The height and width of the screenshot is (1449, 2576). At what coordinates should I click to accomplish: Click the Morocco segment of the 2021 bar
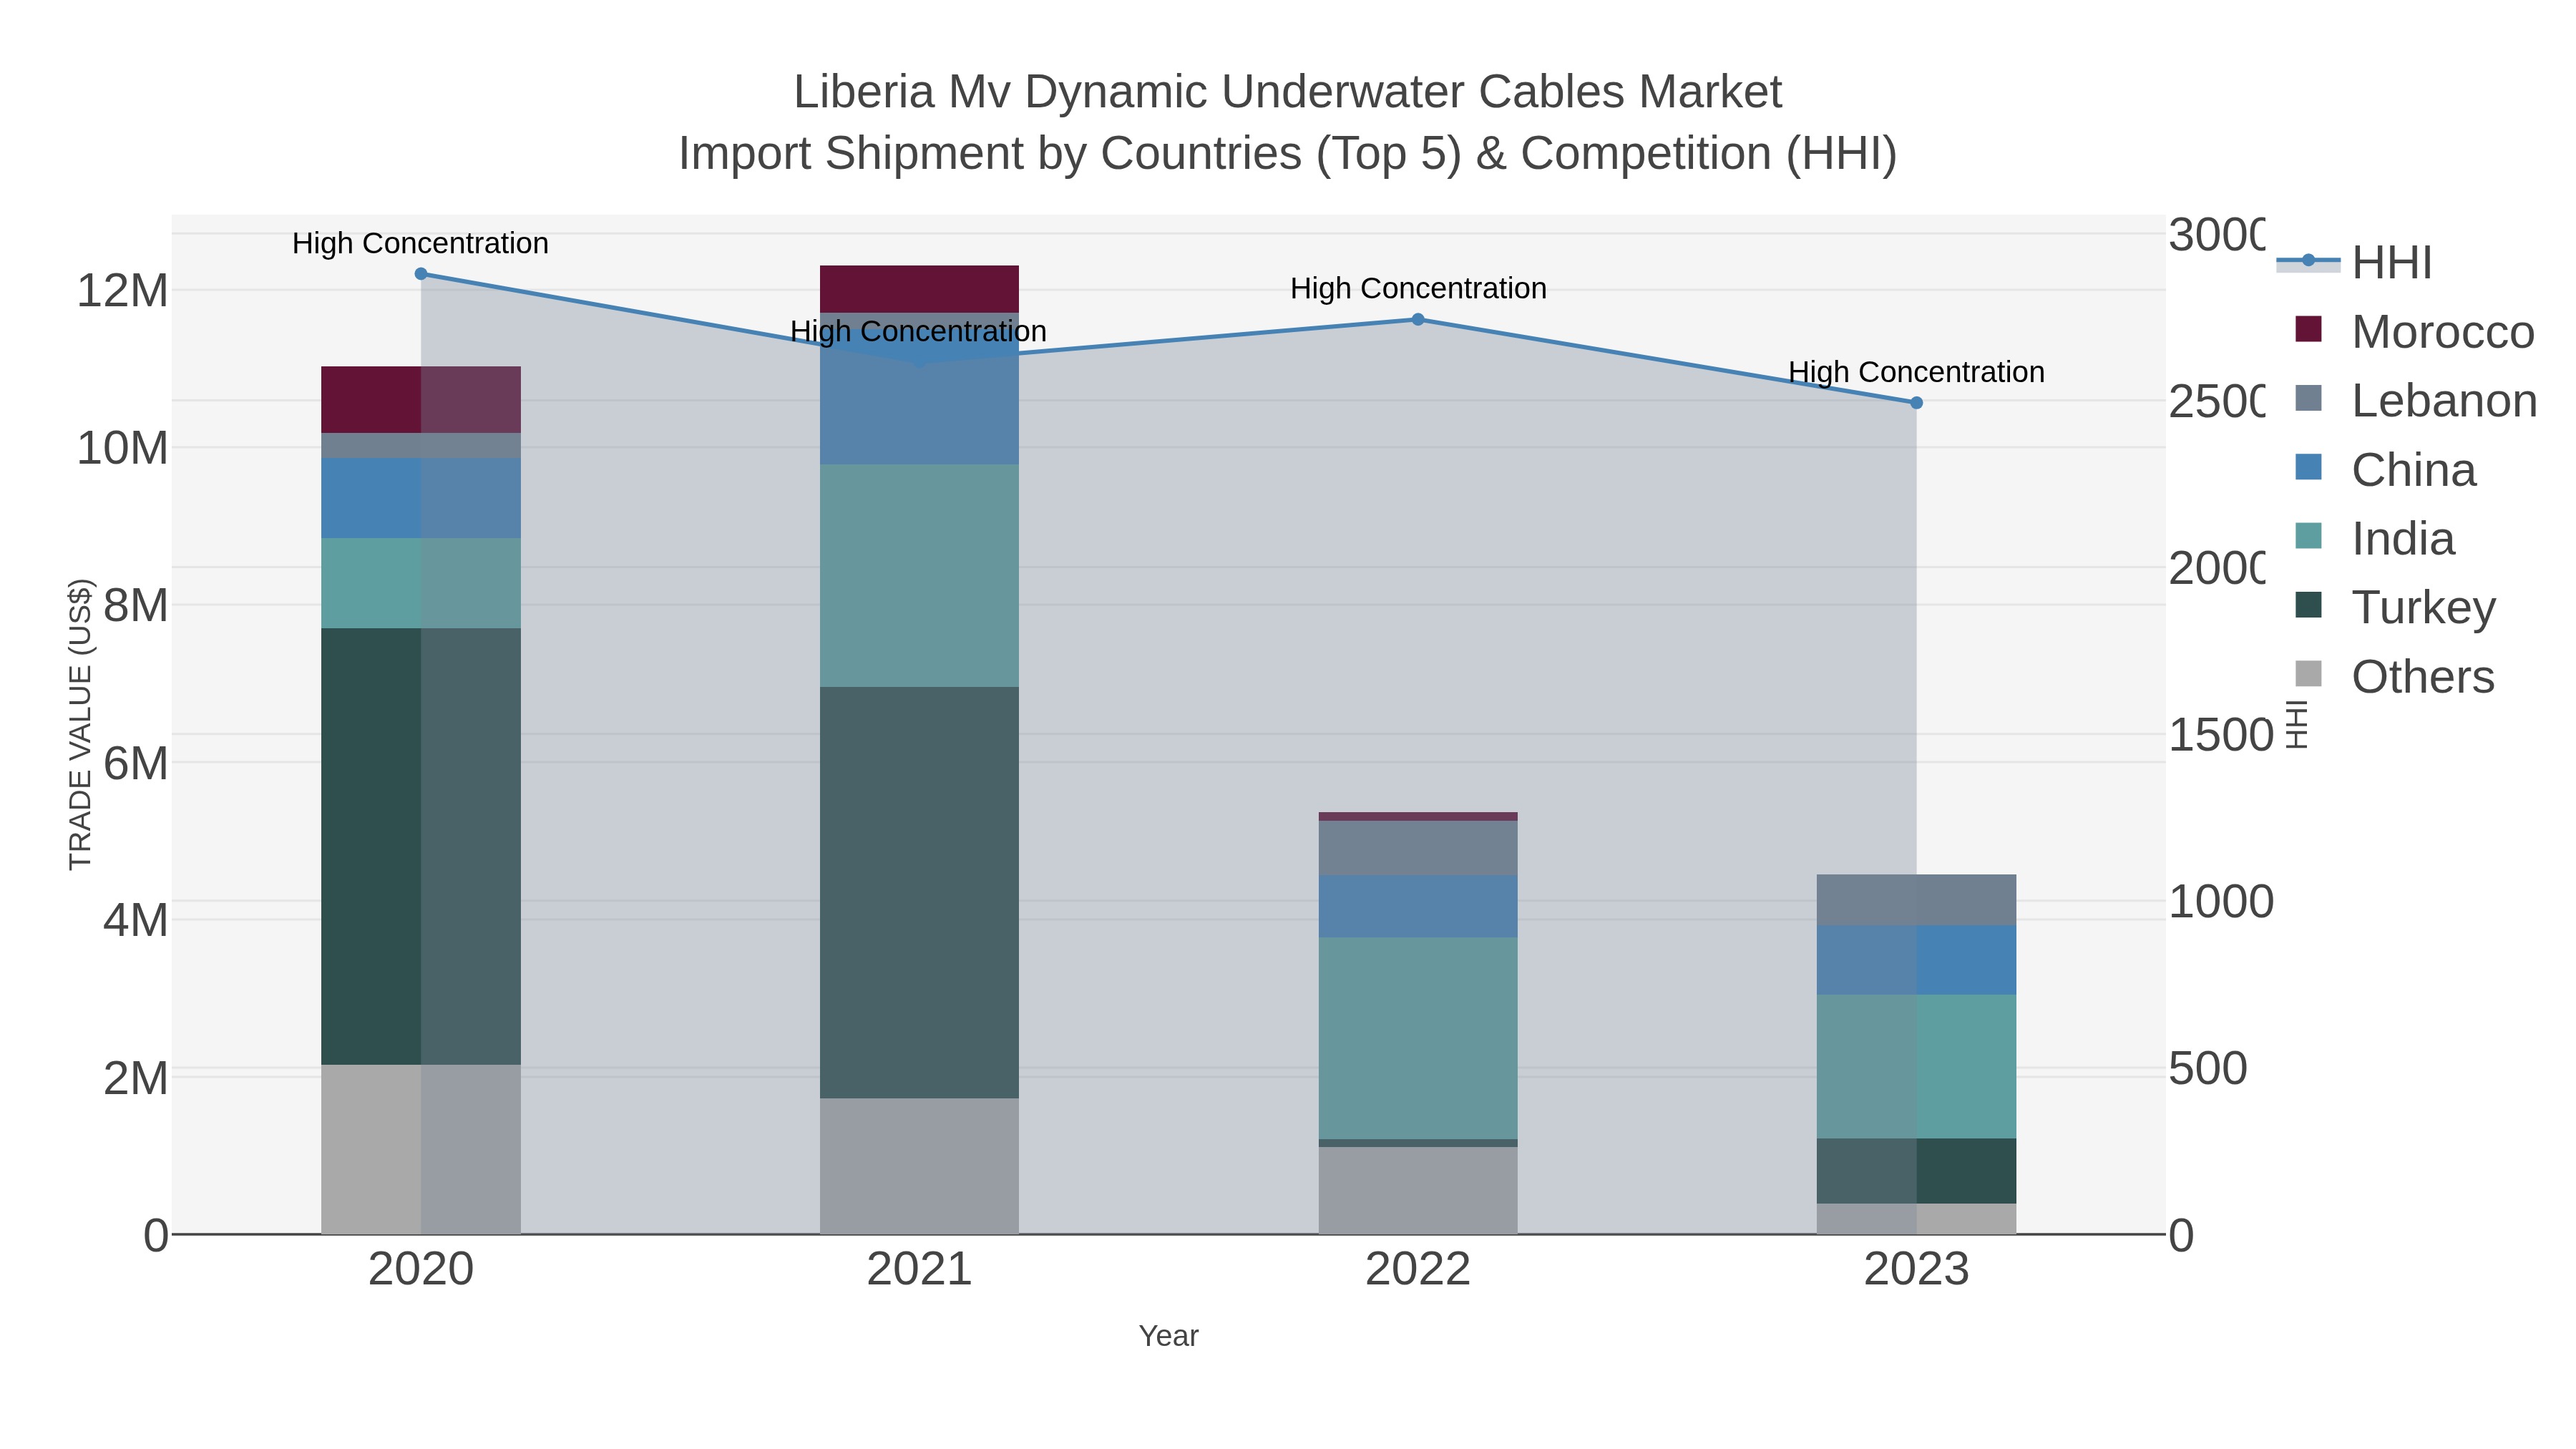click(920, 290)
